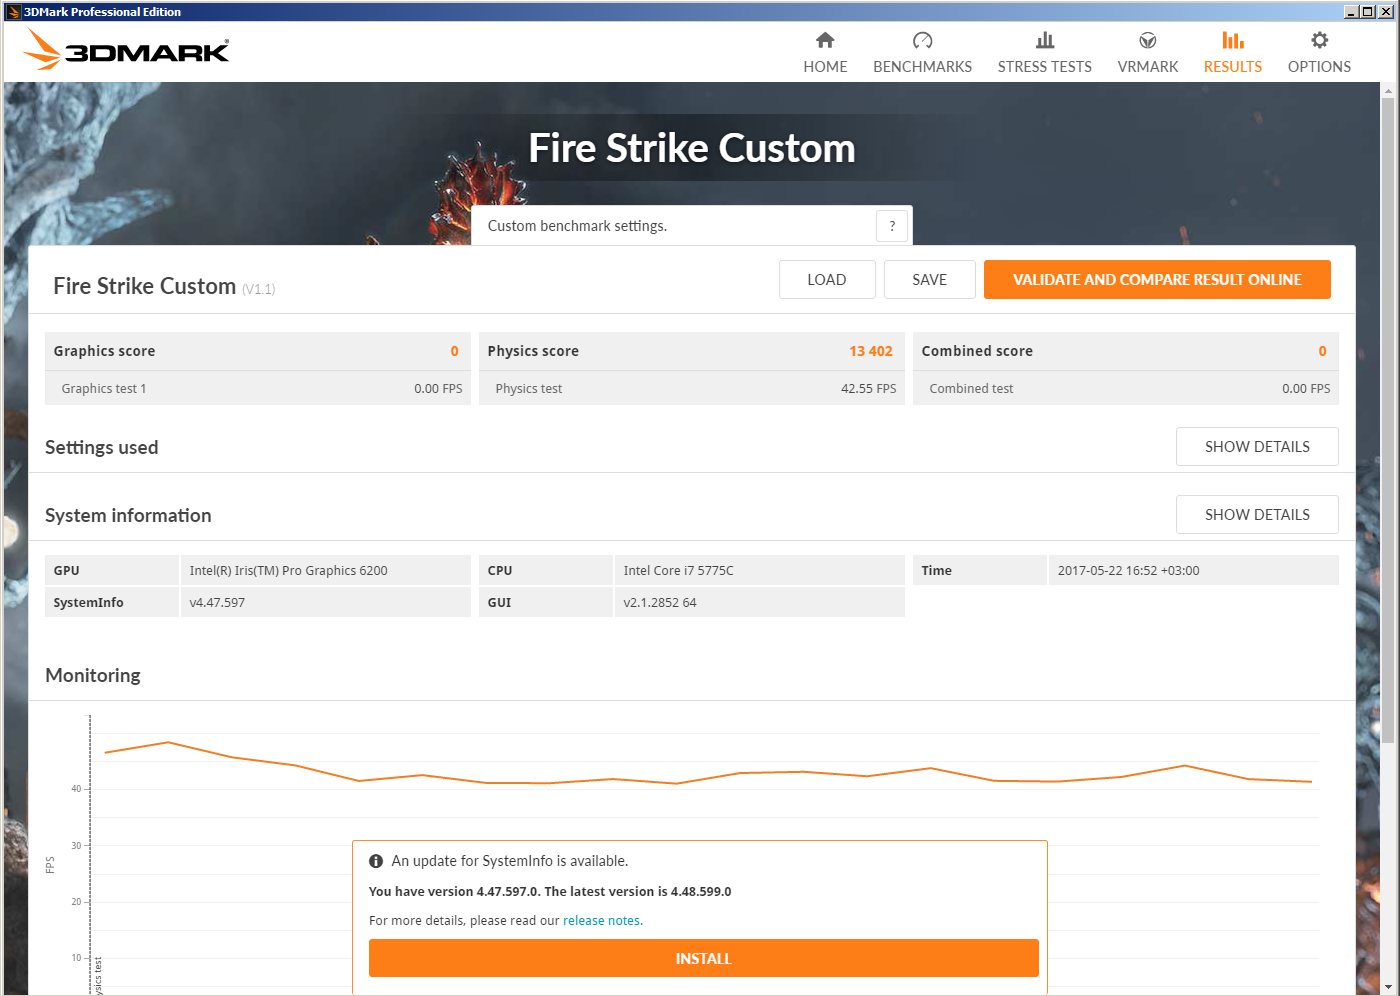Click the Combined test row label

tap(971, 389)
